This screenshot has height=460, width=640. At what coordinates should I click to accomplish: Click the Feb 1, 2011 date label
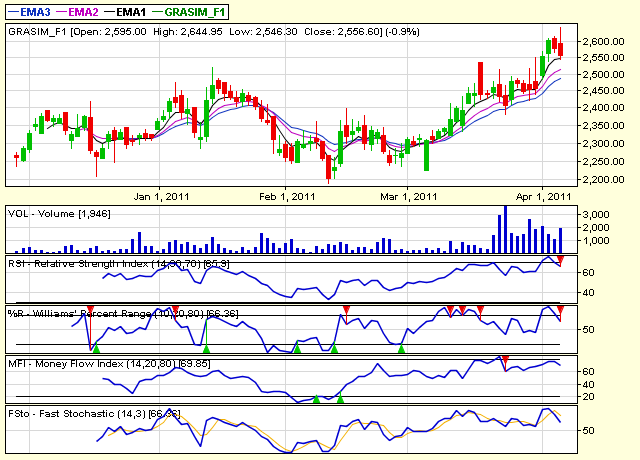tap(287, 197)
